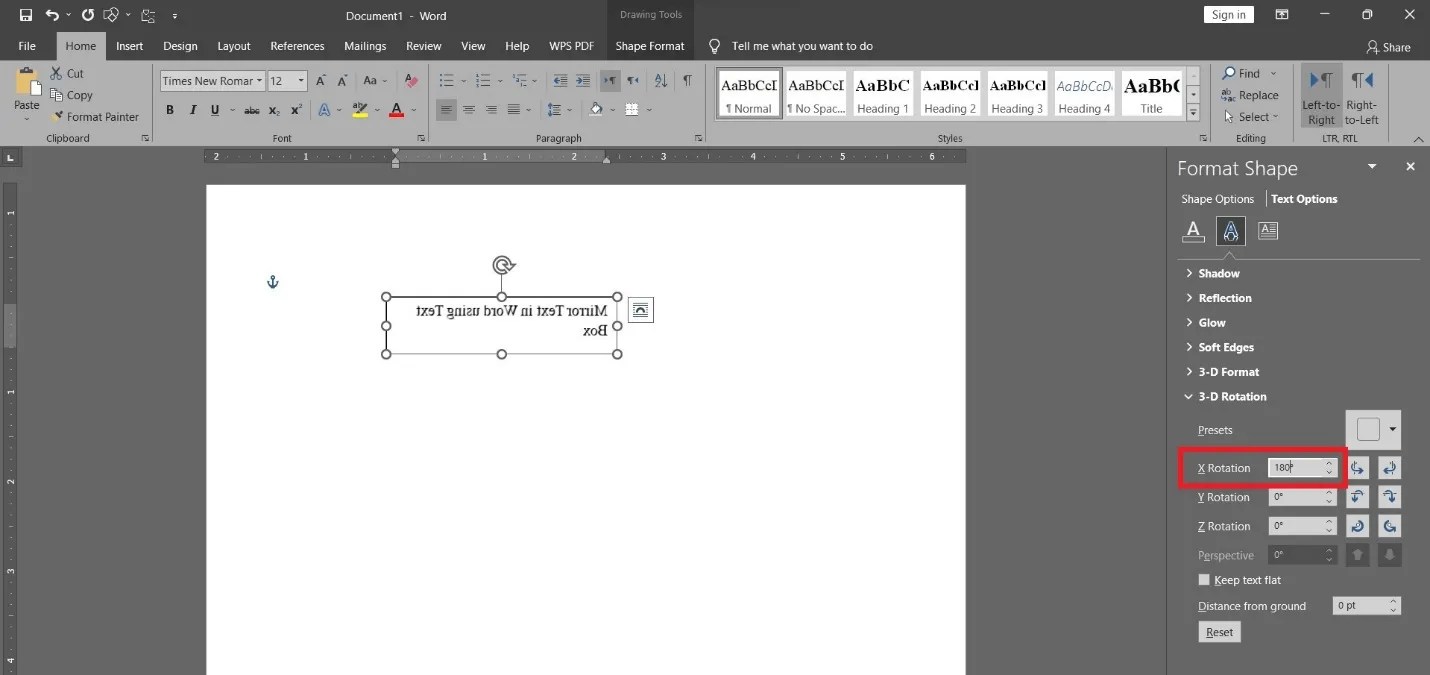Pick the red Font Color swatch

coord(397,110)
